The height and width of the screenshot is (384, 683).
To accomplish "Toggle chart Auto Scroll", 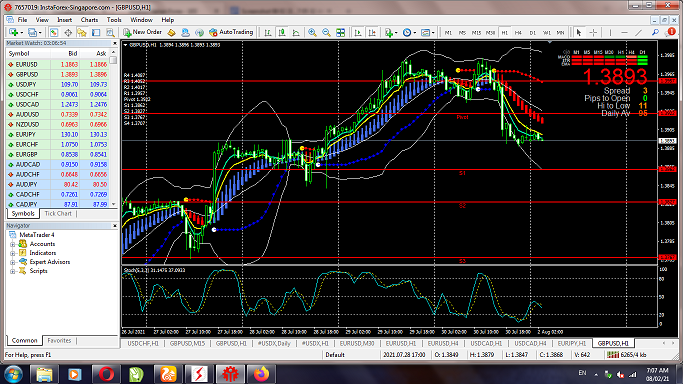I will pos(358,32).
